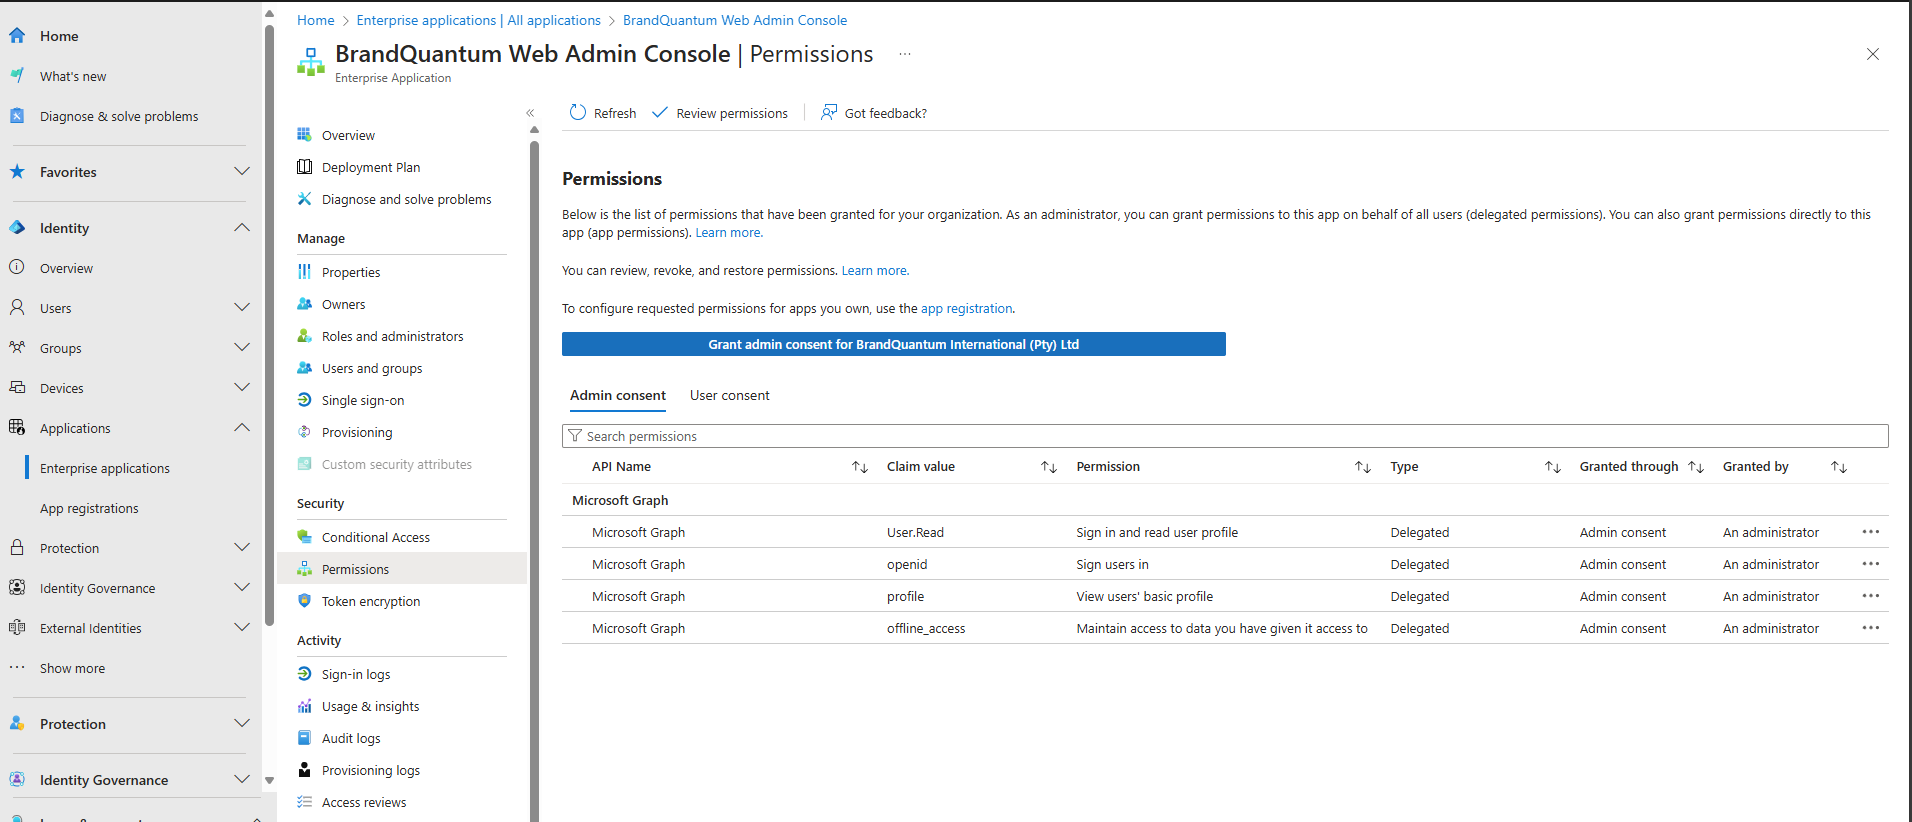Screen dimensions: 1912x822
Task: Open row actions for the User.Read permission
Action: tap(1871, 532)
